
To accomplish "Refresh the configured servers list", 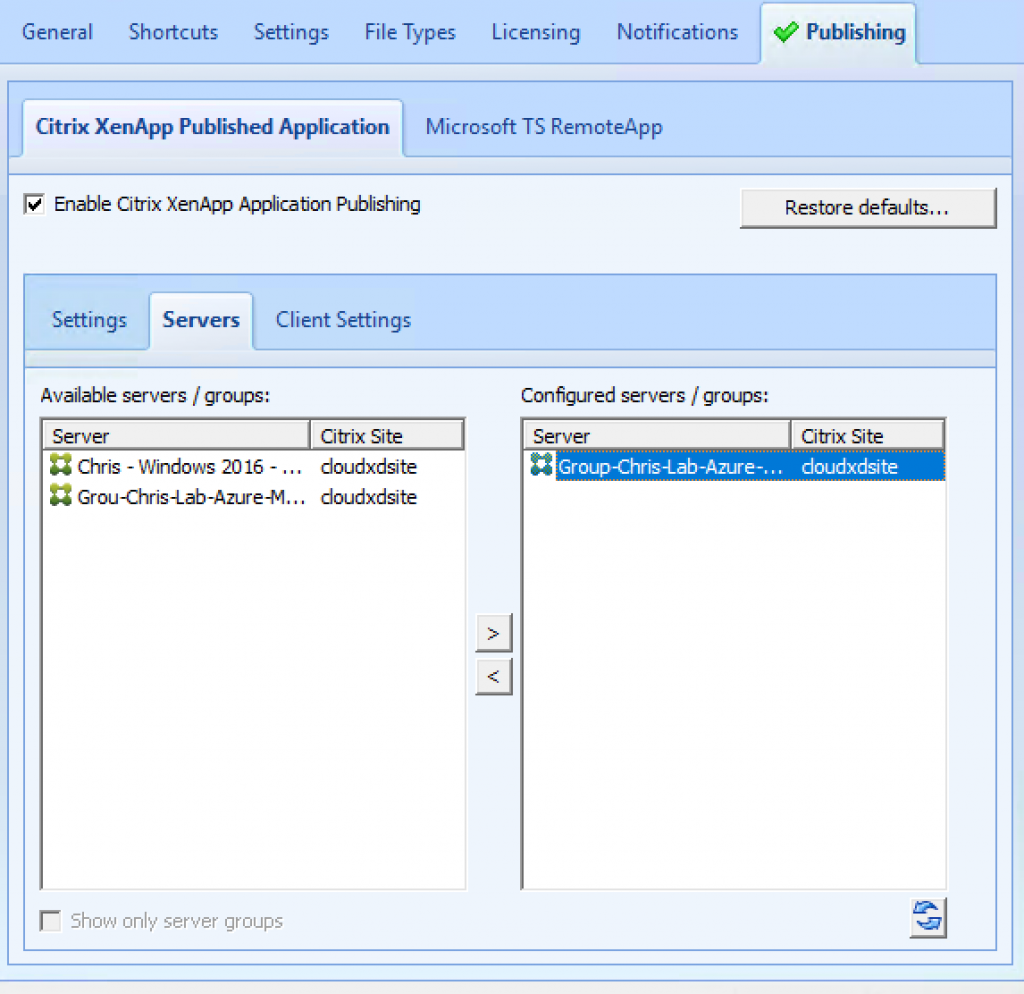I will point(927,916).
